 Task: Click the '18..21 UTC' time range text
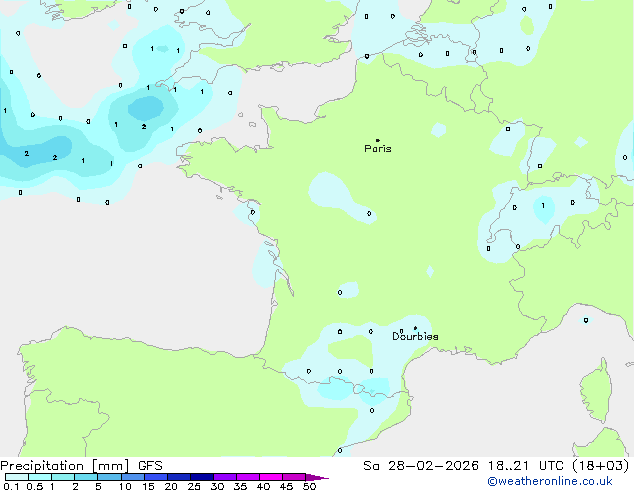coord(525,466)
